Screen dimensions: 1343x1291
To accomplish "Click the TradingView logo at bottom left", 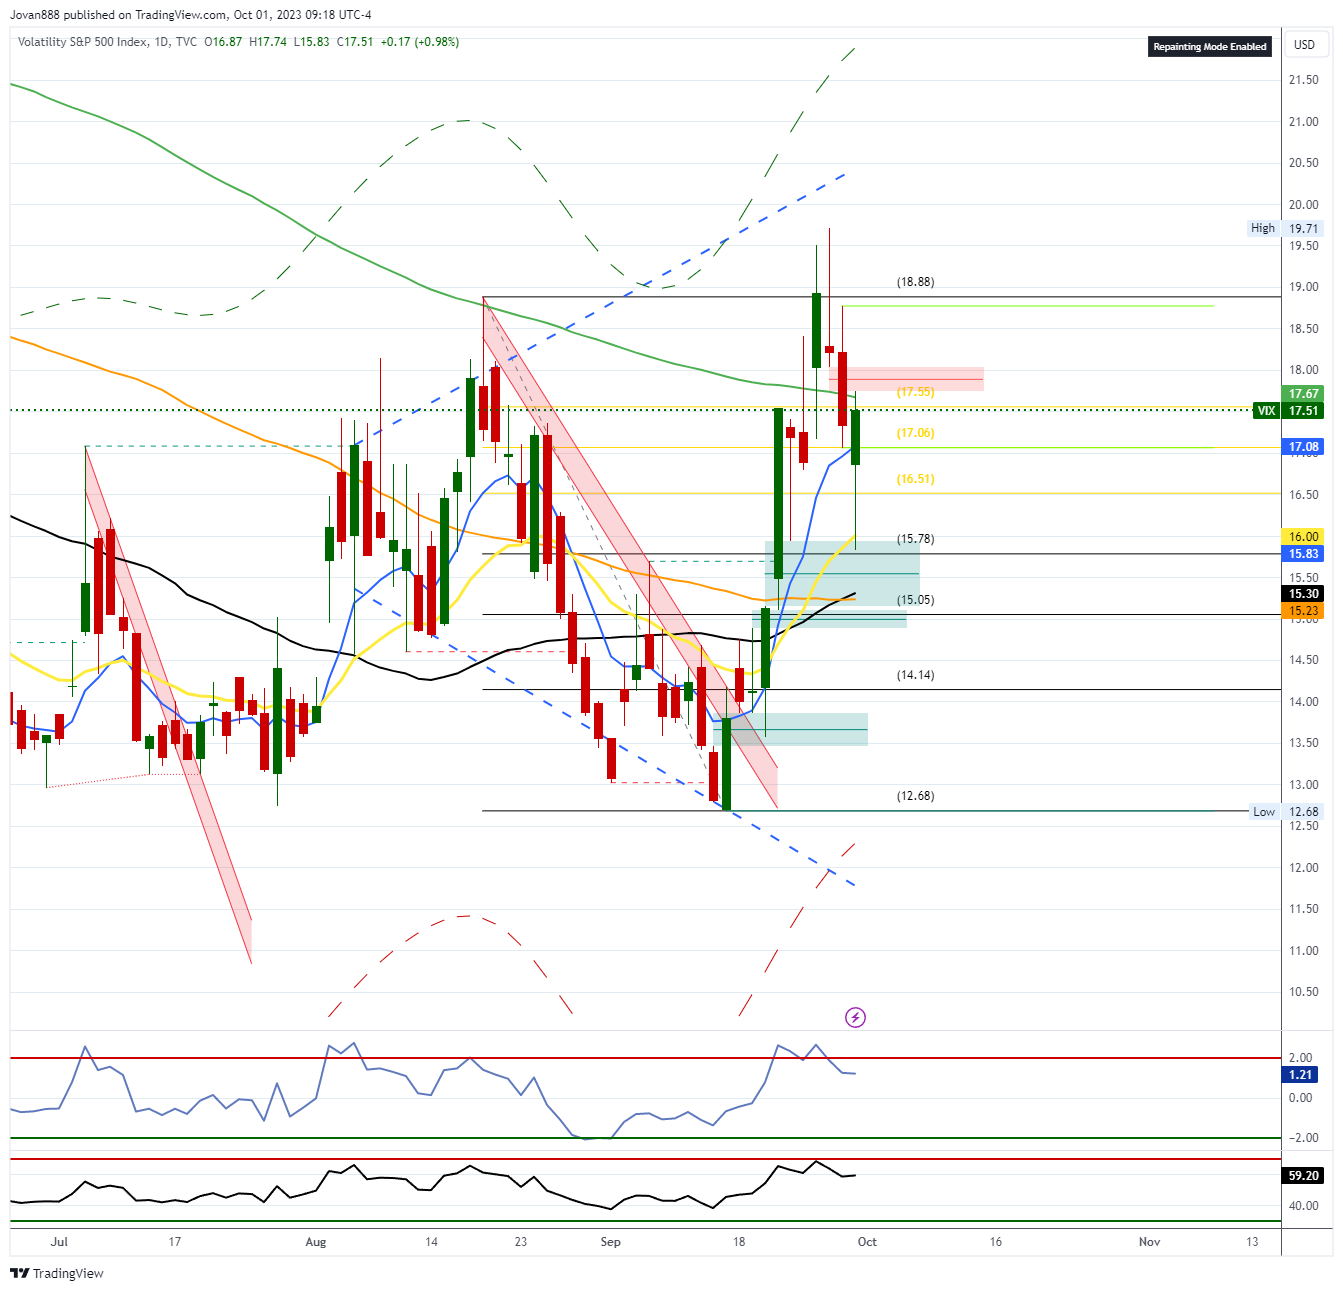I will click(x=57, y=1273).
